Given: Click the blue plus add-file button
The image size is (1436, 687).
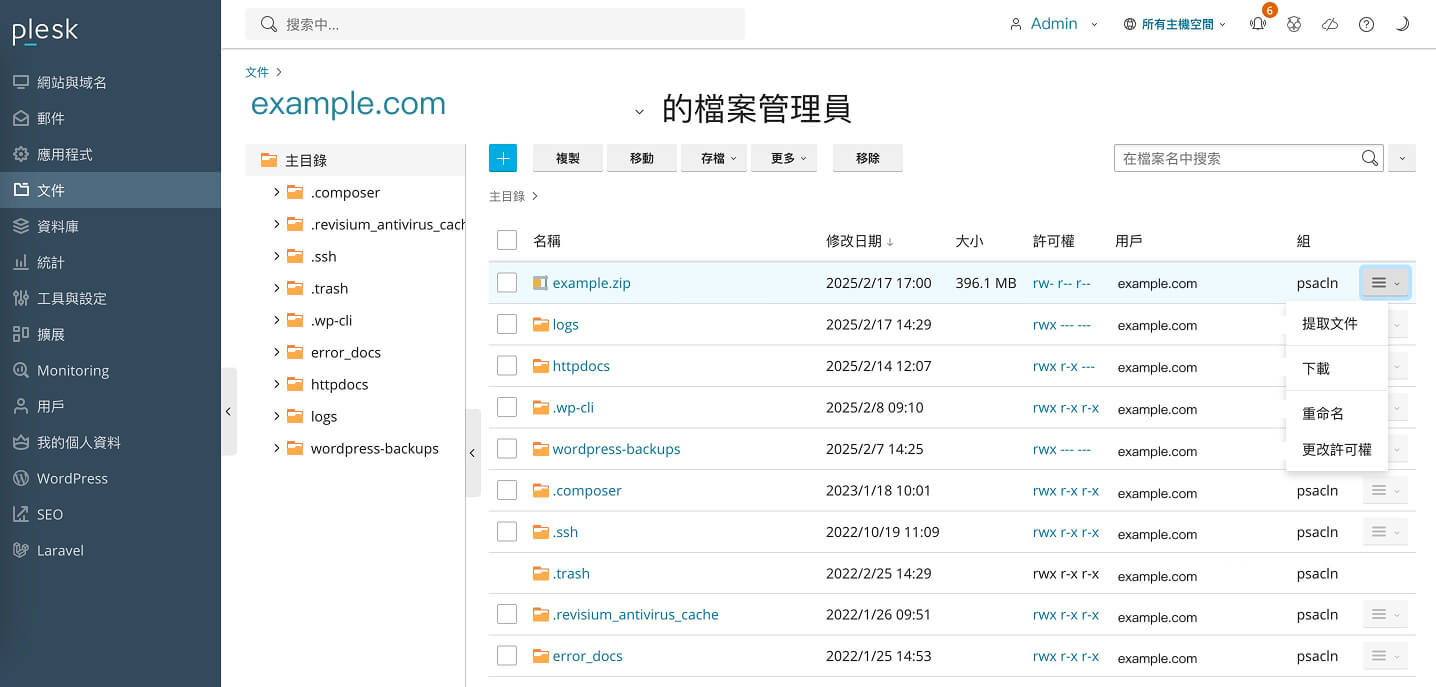Looking at the screenshot, I should pos(503,158).
